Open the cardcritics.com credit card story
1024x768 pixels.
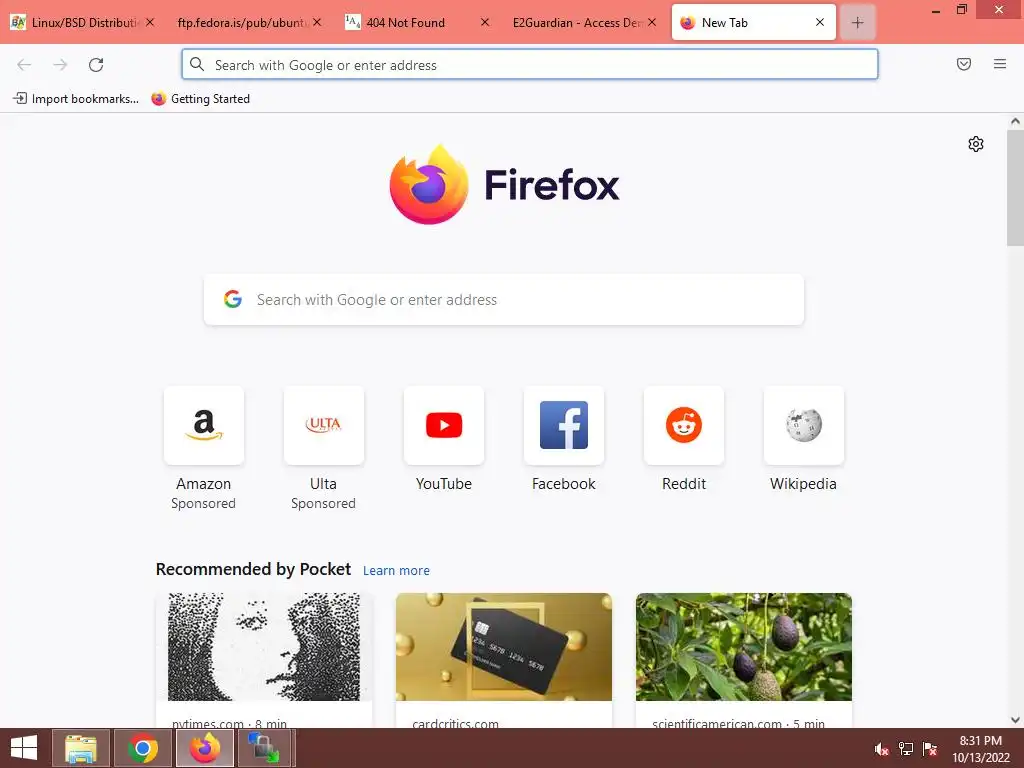(x=504, y=647)
